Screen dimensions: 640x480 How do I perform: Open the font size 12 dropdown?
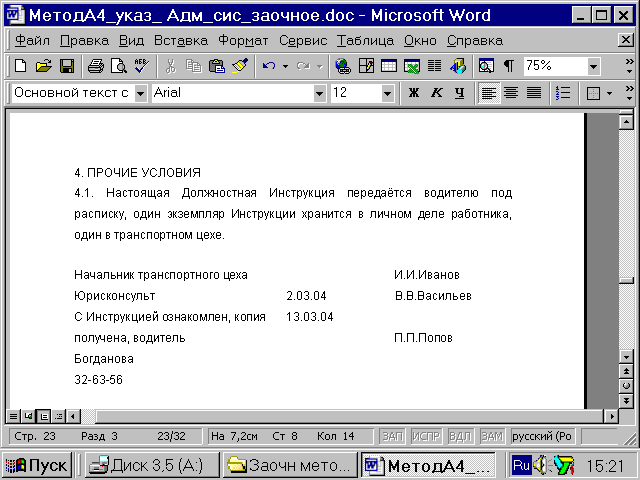pos(387,93)
